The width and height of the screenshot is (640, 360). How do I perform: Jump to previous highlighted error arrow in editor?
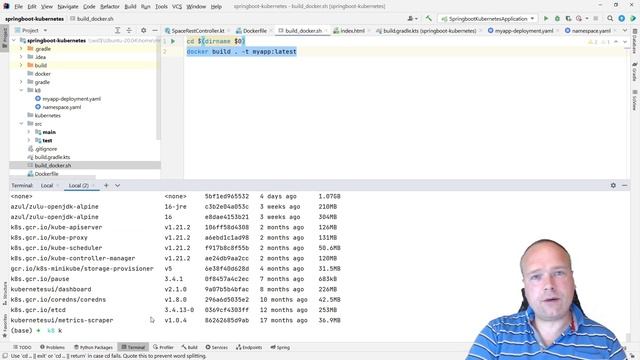616,42
